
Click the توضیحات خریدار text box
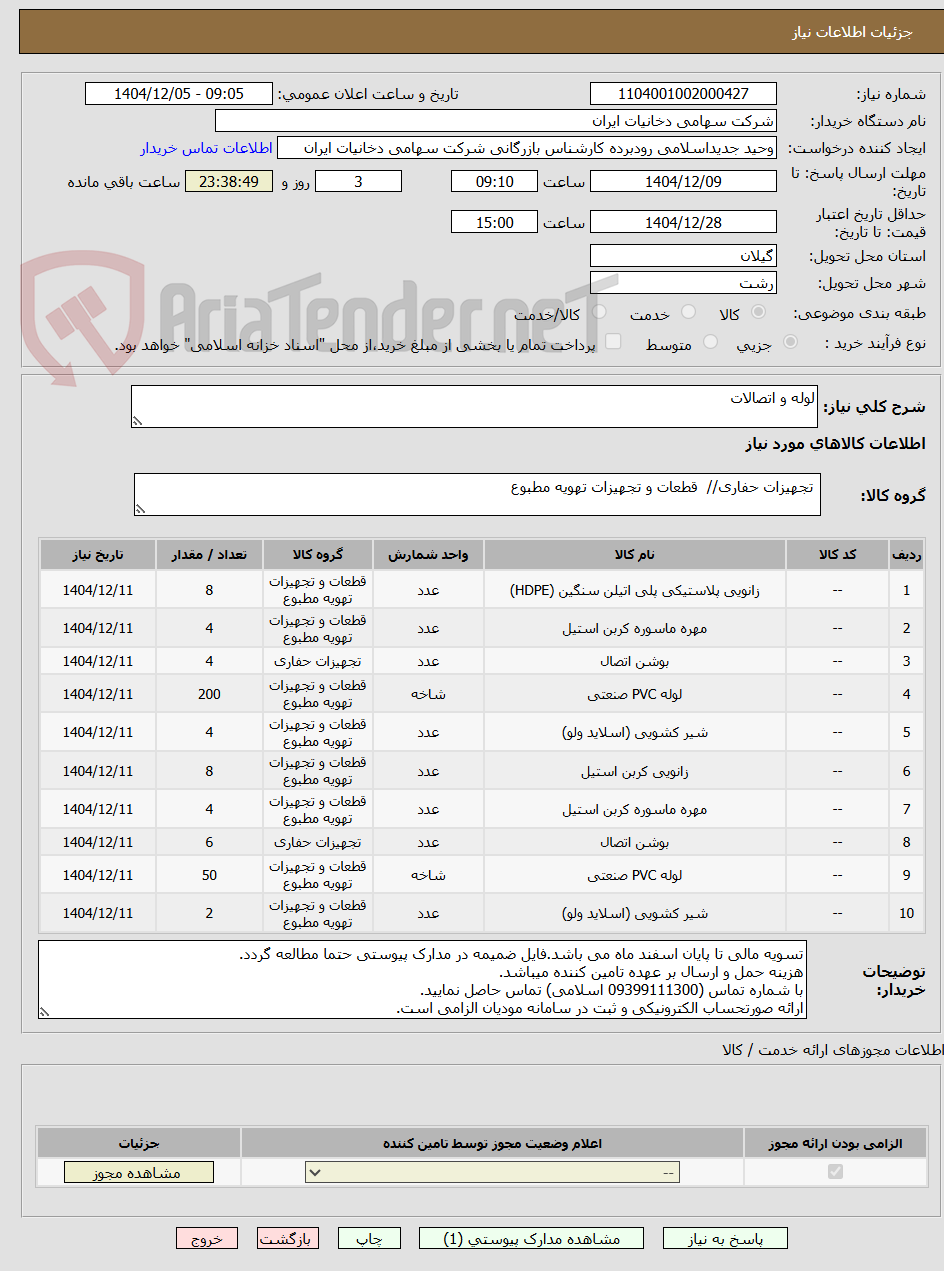pyautogui.click(x=422, y=979)
